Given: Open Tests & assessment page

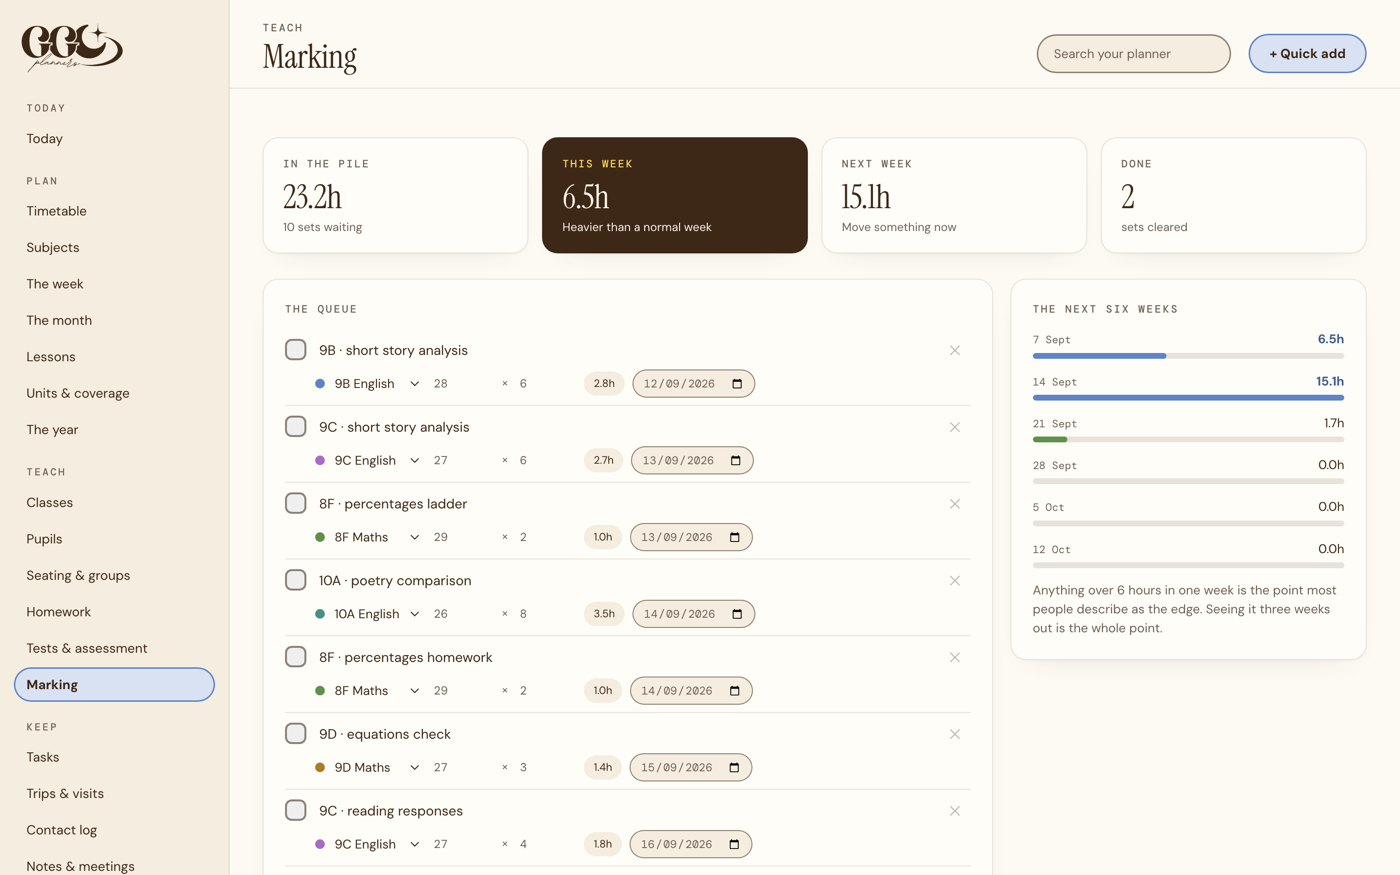Looking at the screenshot, I should point(114,648).
